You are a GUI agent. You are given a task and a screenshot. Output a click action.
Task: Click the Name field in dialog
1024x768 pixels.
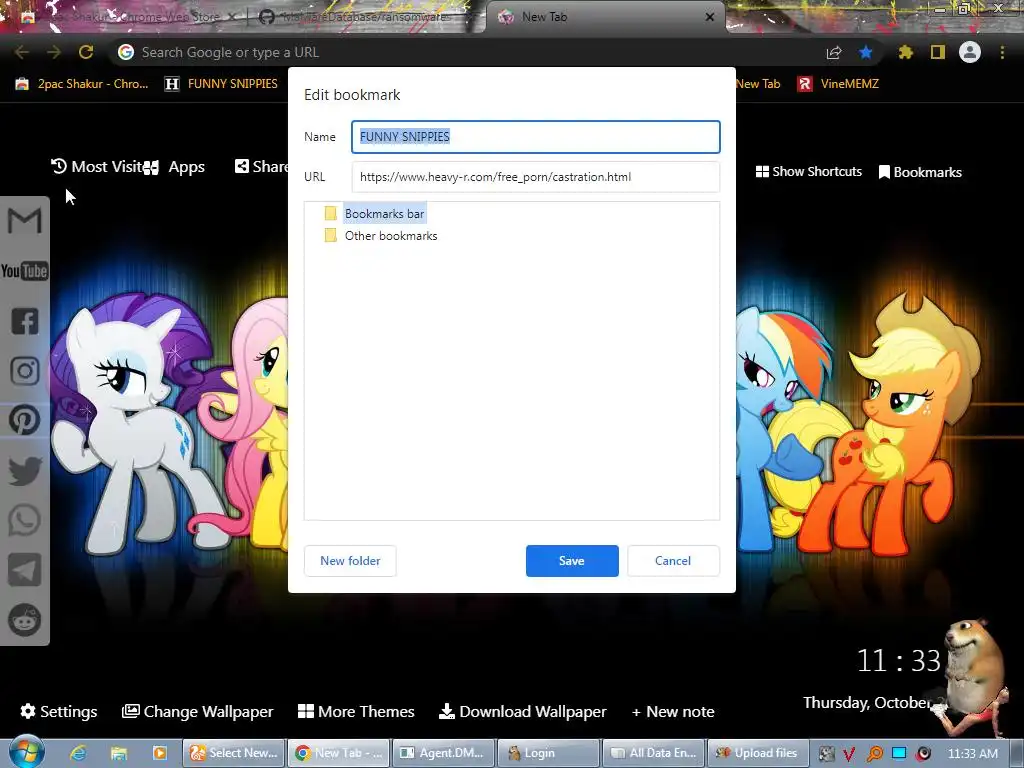pos(536,136)
